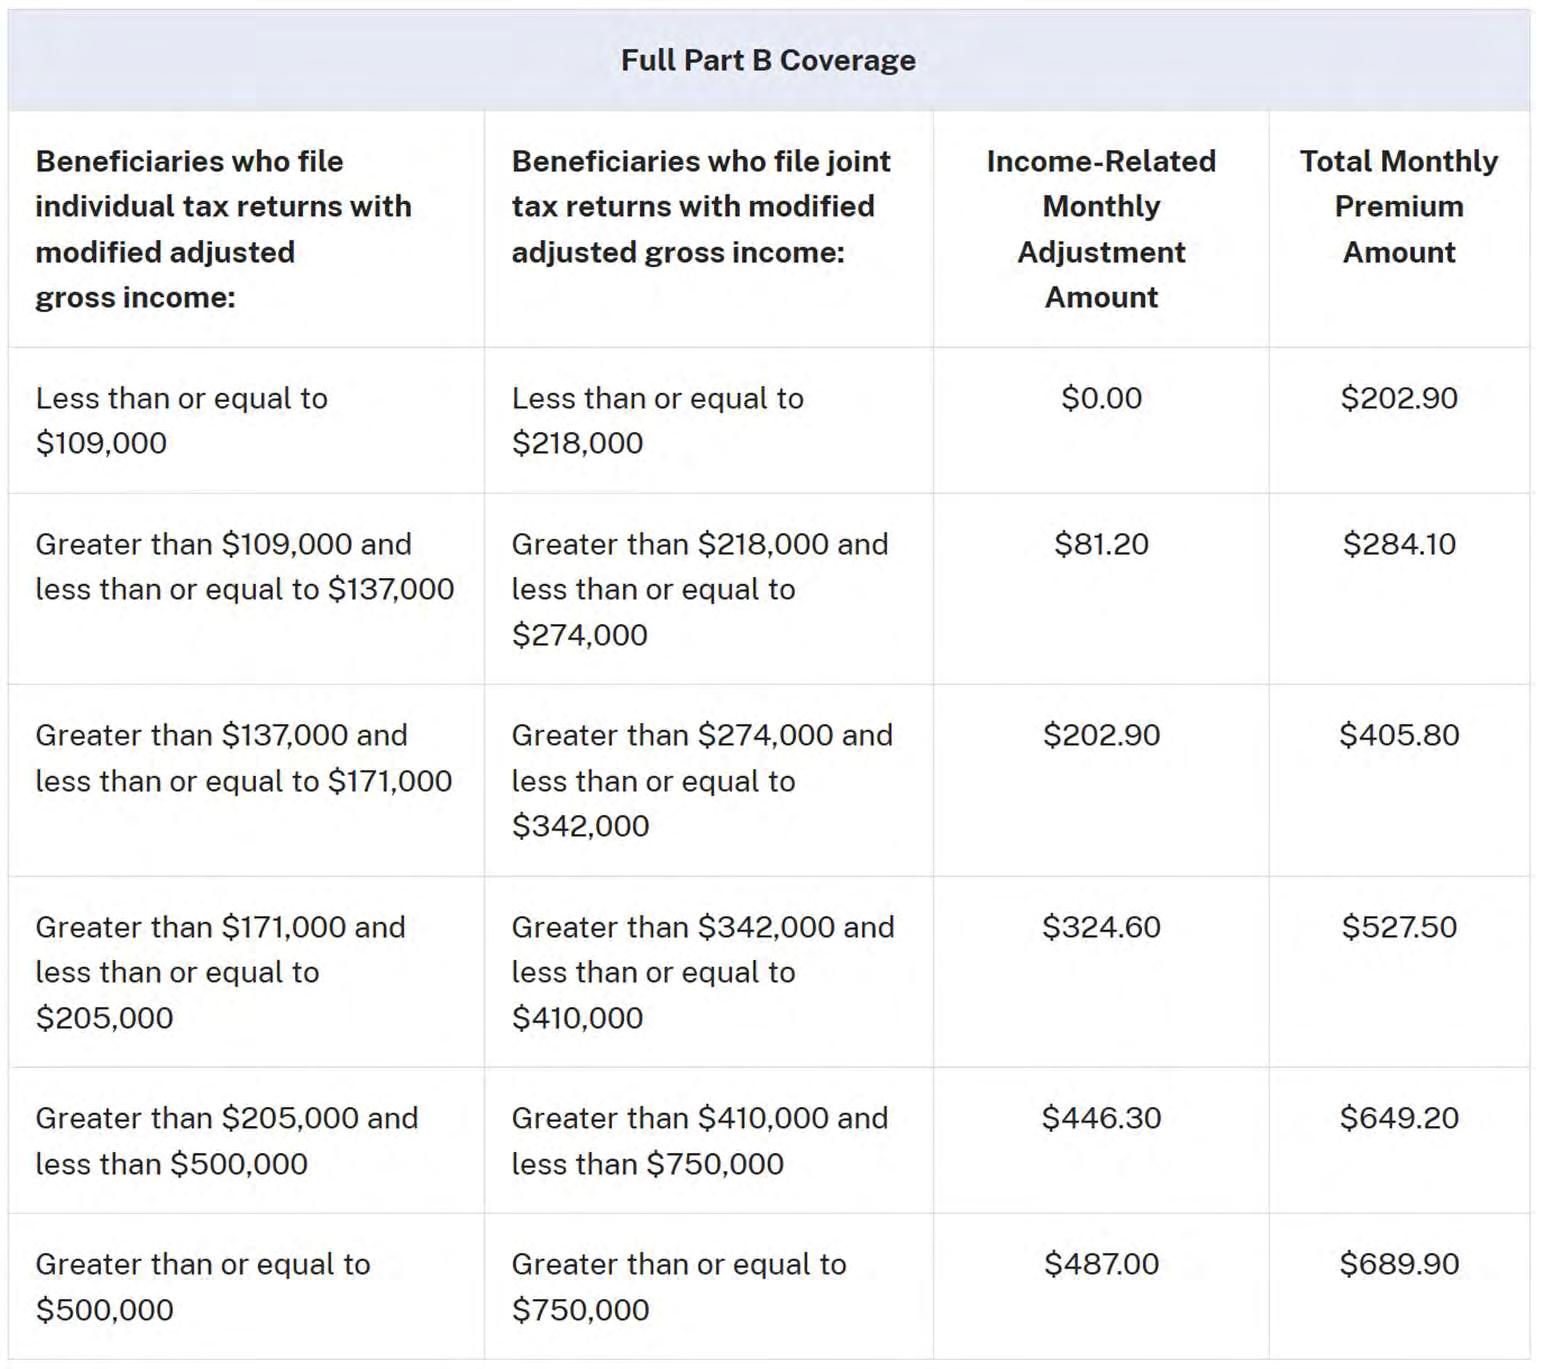Select the $284.10 total premium cell
Viewport: 1542px width, 1369px height.
(x=1398, y=544)
